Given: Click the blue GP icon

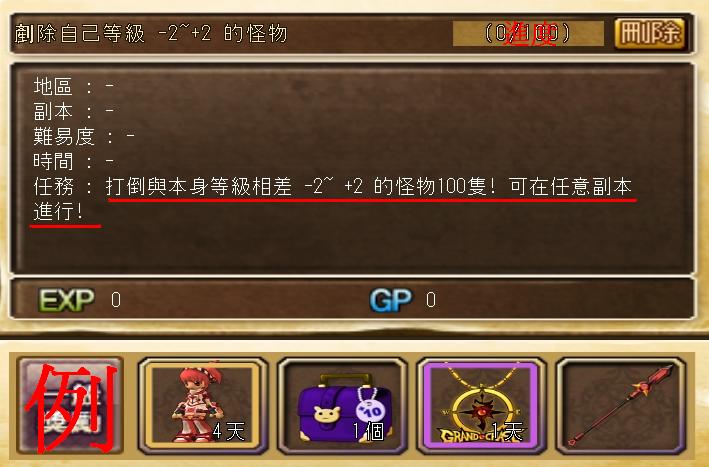Looking at the screenshot, I should pos(391,300).
